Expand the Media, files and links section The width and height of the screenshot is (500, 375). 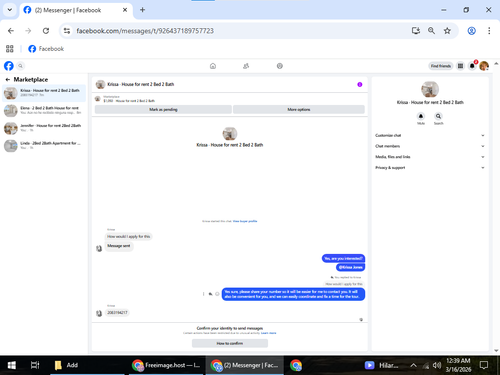429,157
